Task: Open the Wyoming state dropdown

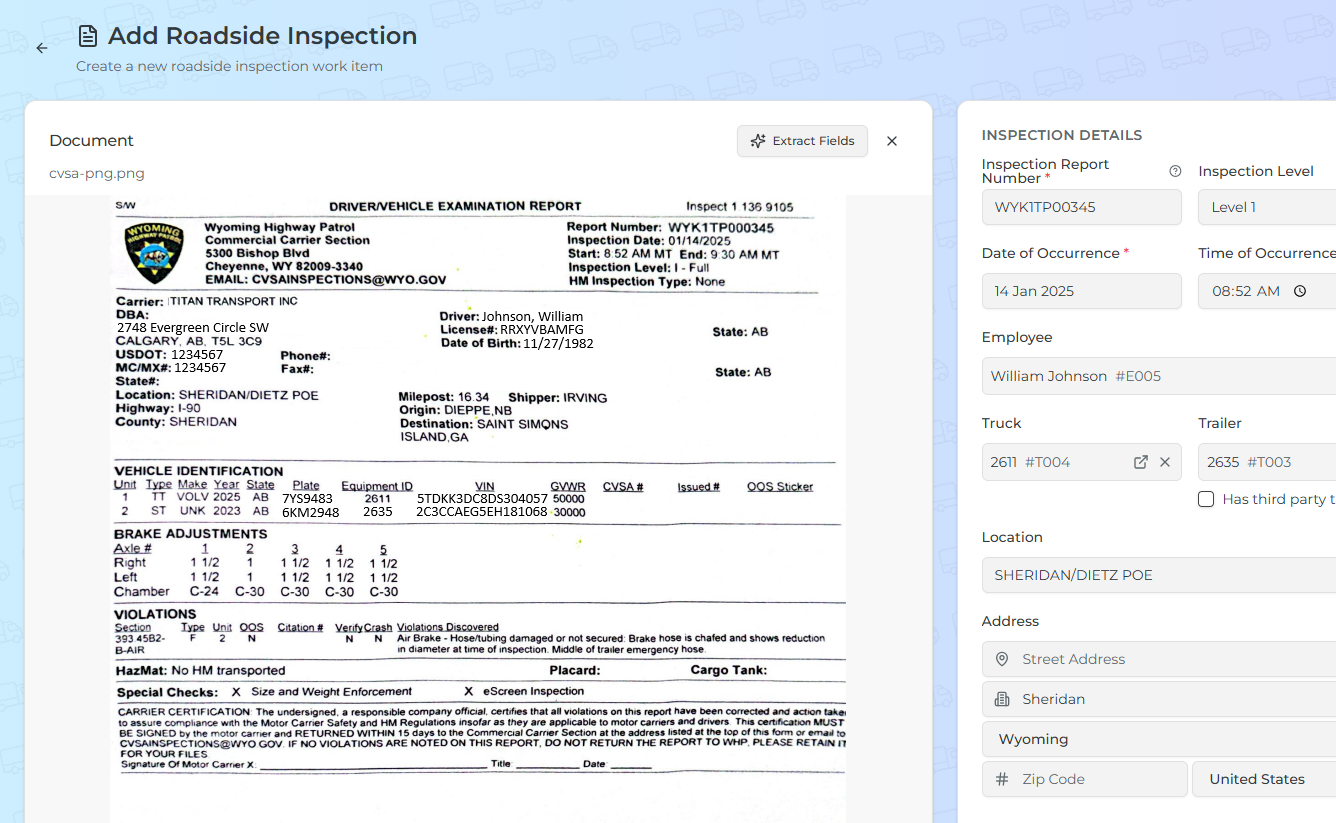Action: [x=1160, y=739]
